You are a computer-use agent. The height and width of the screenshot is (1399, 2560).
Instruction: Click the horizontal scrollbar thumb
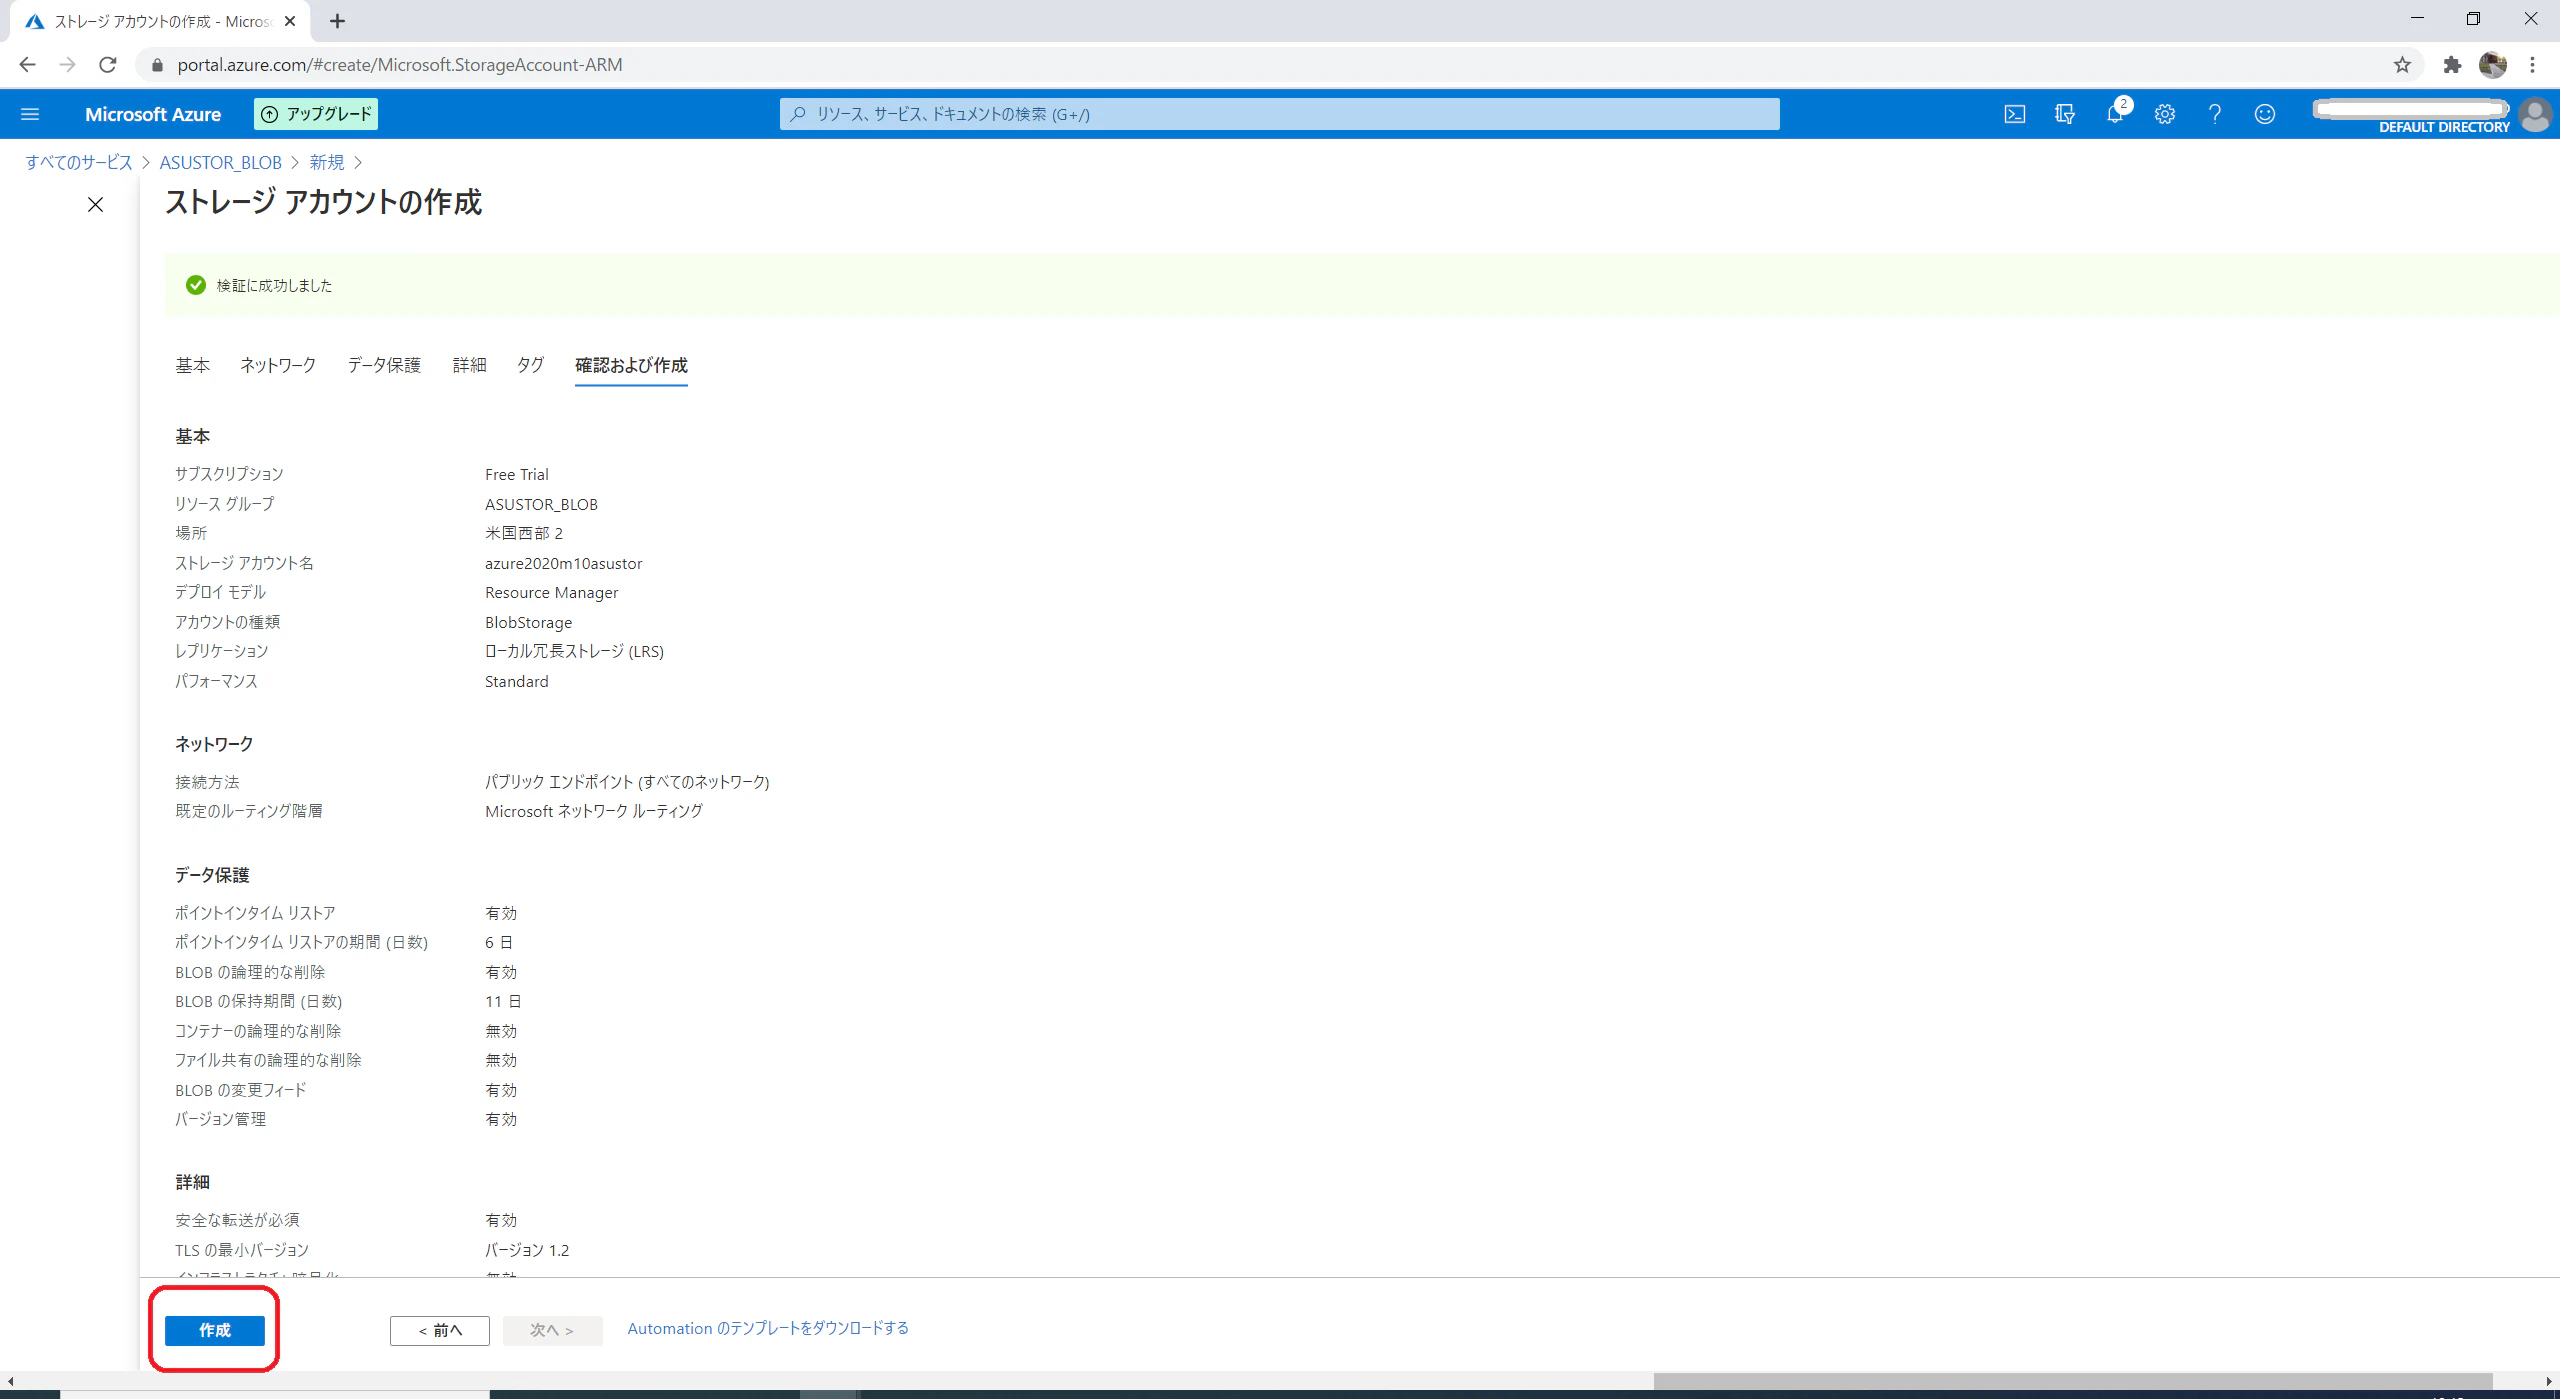coord(2072,1381)
